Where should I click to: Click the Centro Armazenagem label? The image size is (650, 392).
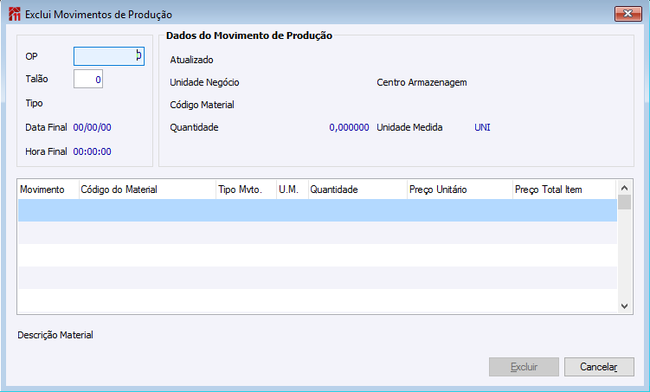pos(422,82)
